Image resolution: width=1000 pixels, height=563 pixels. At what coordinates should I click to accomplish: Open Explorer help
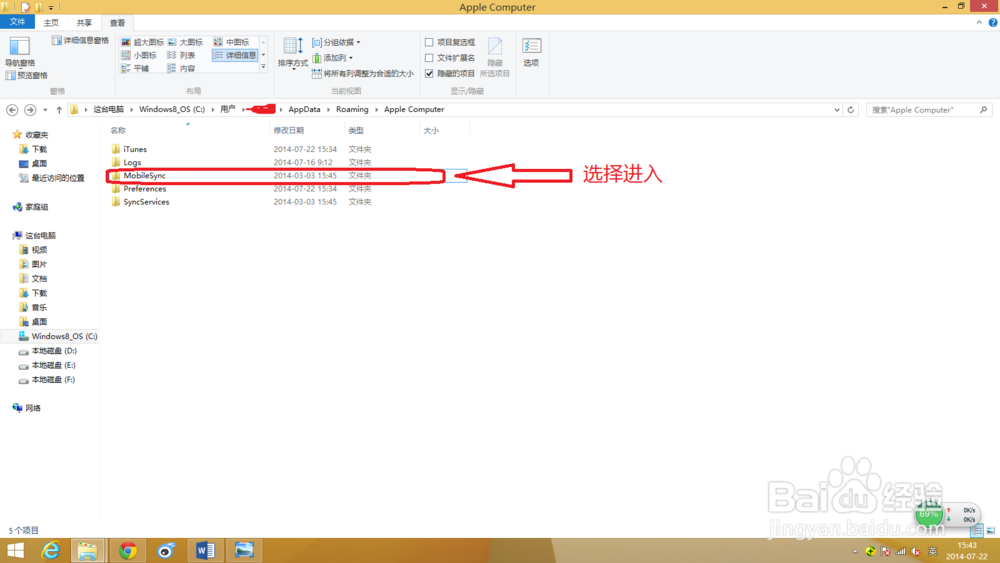(x=993, y=22)
